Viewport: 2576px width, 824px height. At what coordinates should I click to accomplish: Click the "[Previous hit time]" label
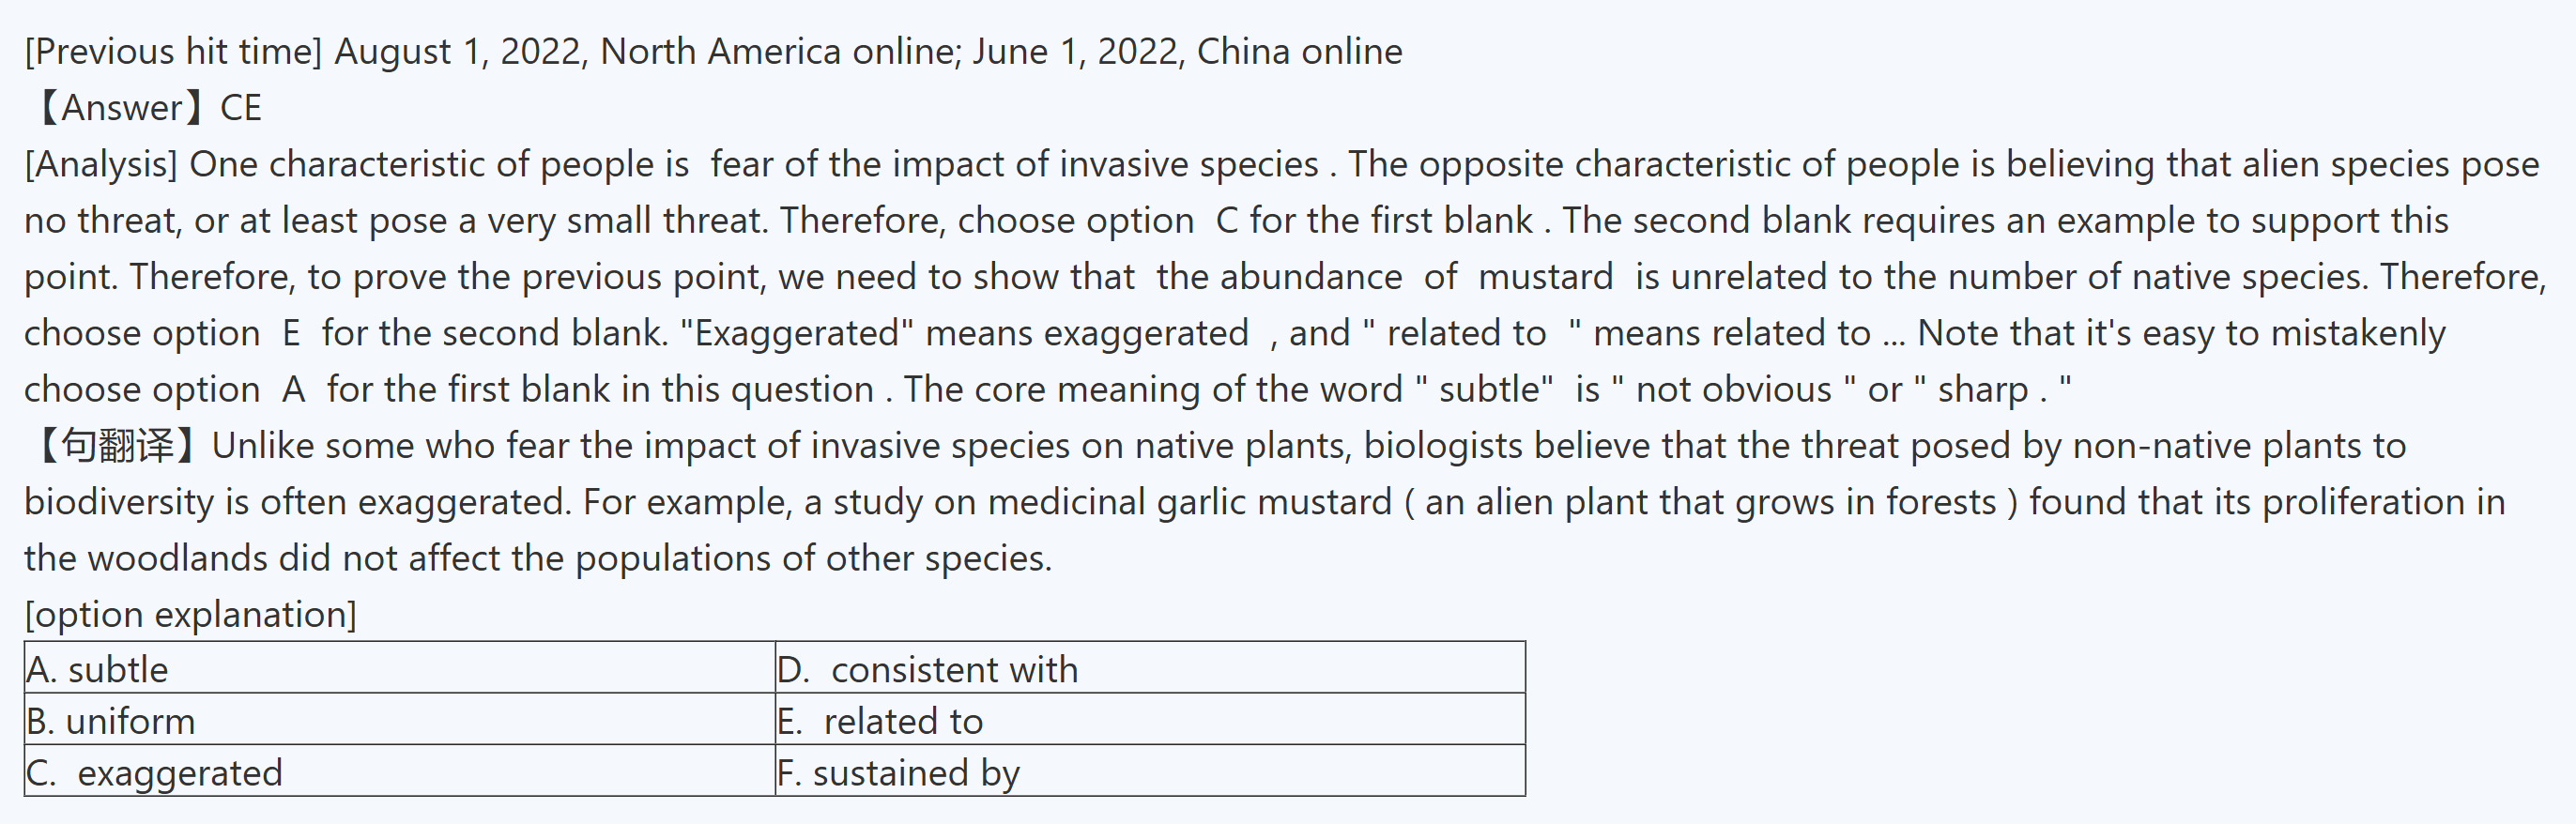pyautogui.click(x=173, y=51)
